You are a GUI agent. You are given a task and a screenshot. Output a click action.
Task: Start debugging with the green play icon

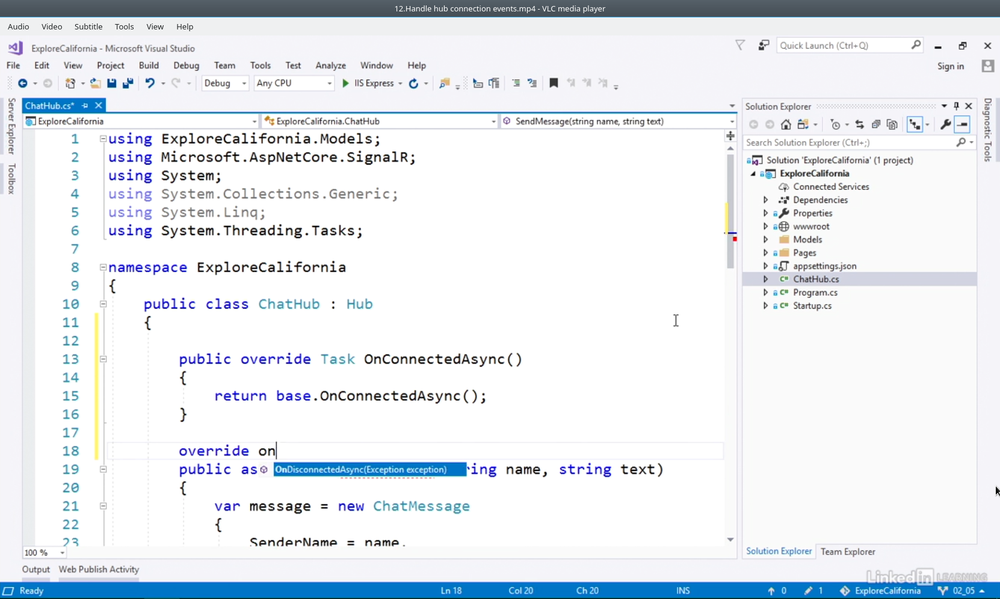pyautogui.click(x=345, y=84)
